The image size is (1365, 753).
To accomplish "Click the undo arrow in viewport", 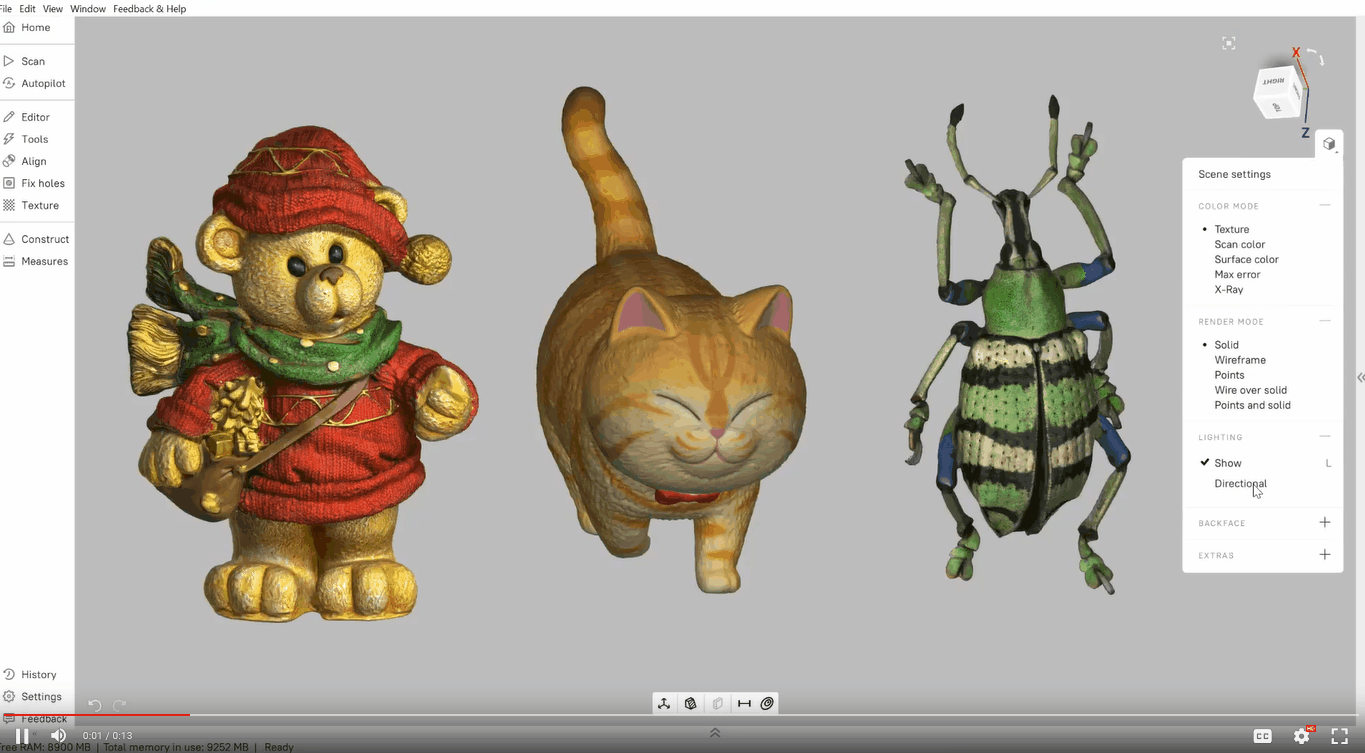I will (x=94, y=705).
